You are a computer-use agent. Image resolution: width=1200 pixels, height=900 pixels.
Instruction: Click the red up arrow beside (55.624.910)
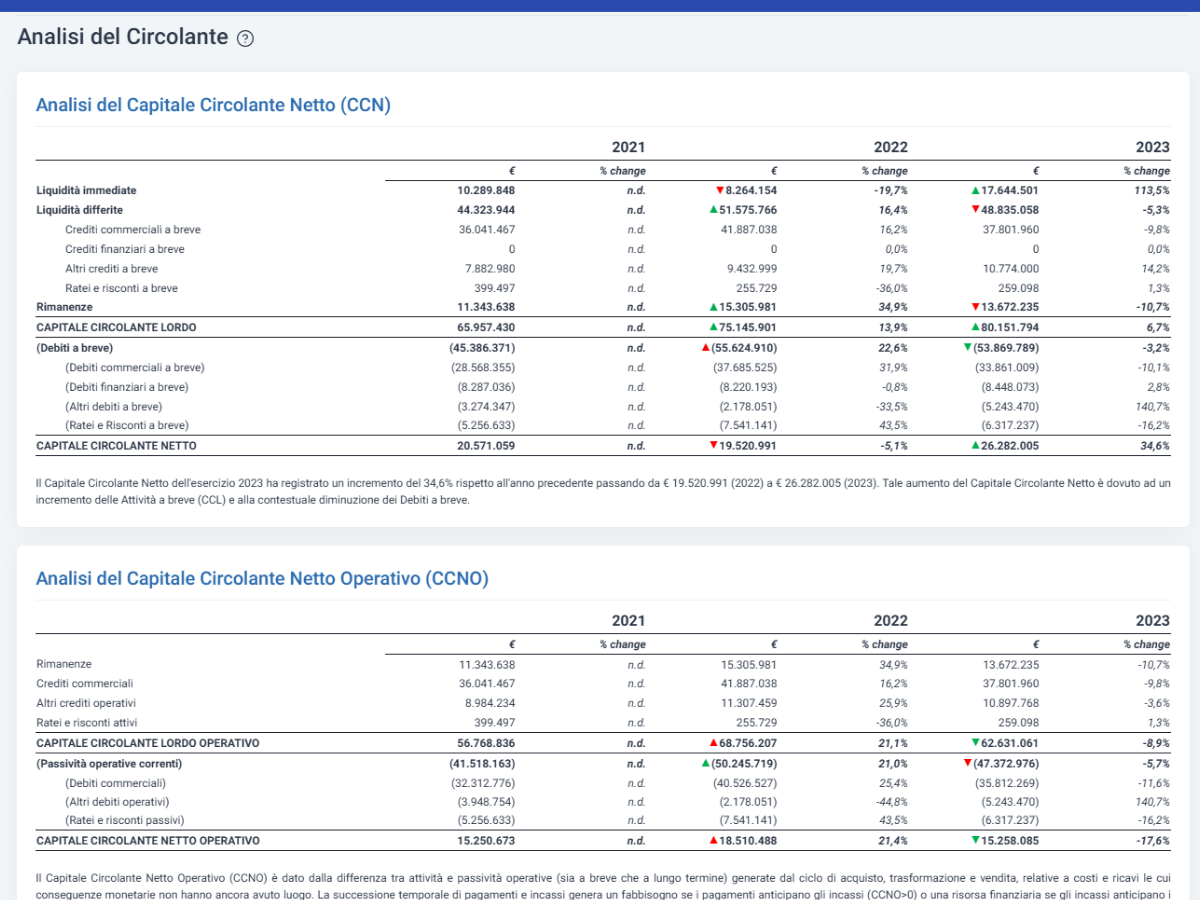click(x=706, y=347)
